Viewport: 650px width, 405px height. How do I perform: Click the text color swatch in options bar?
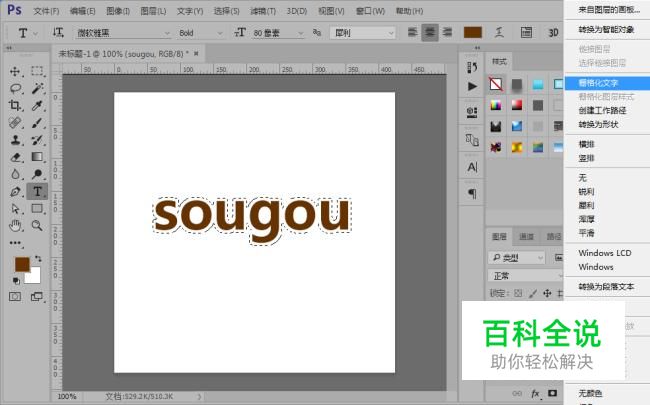point(473,32)
